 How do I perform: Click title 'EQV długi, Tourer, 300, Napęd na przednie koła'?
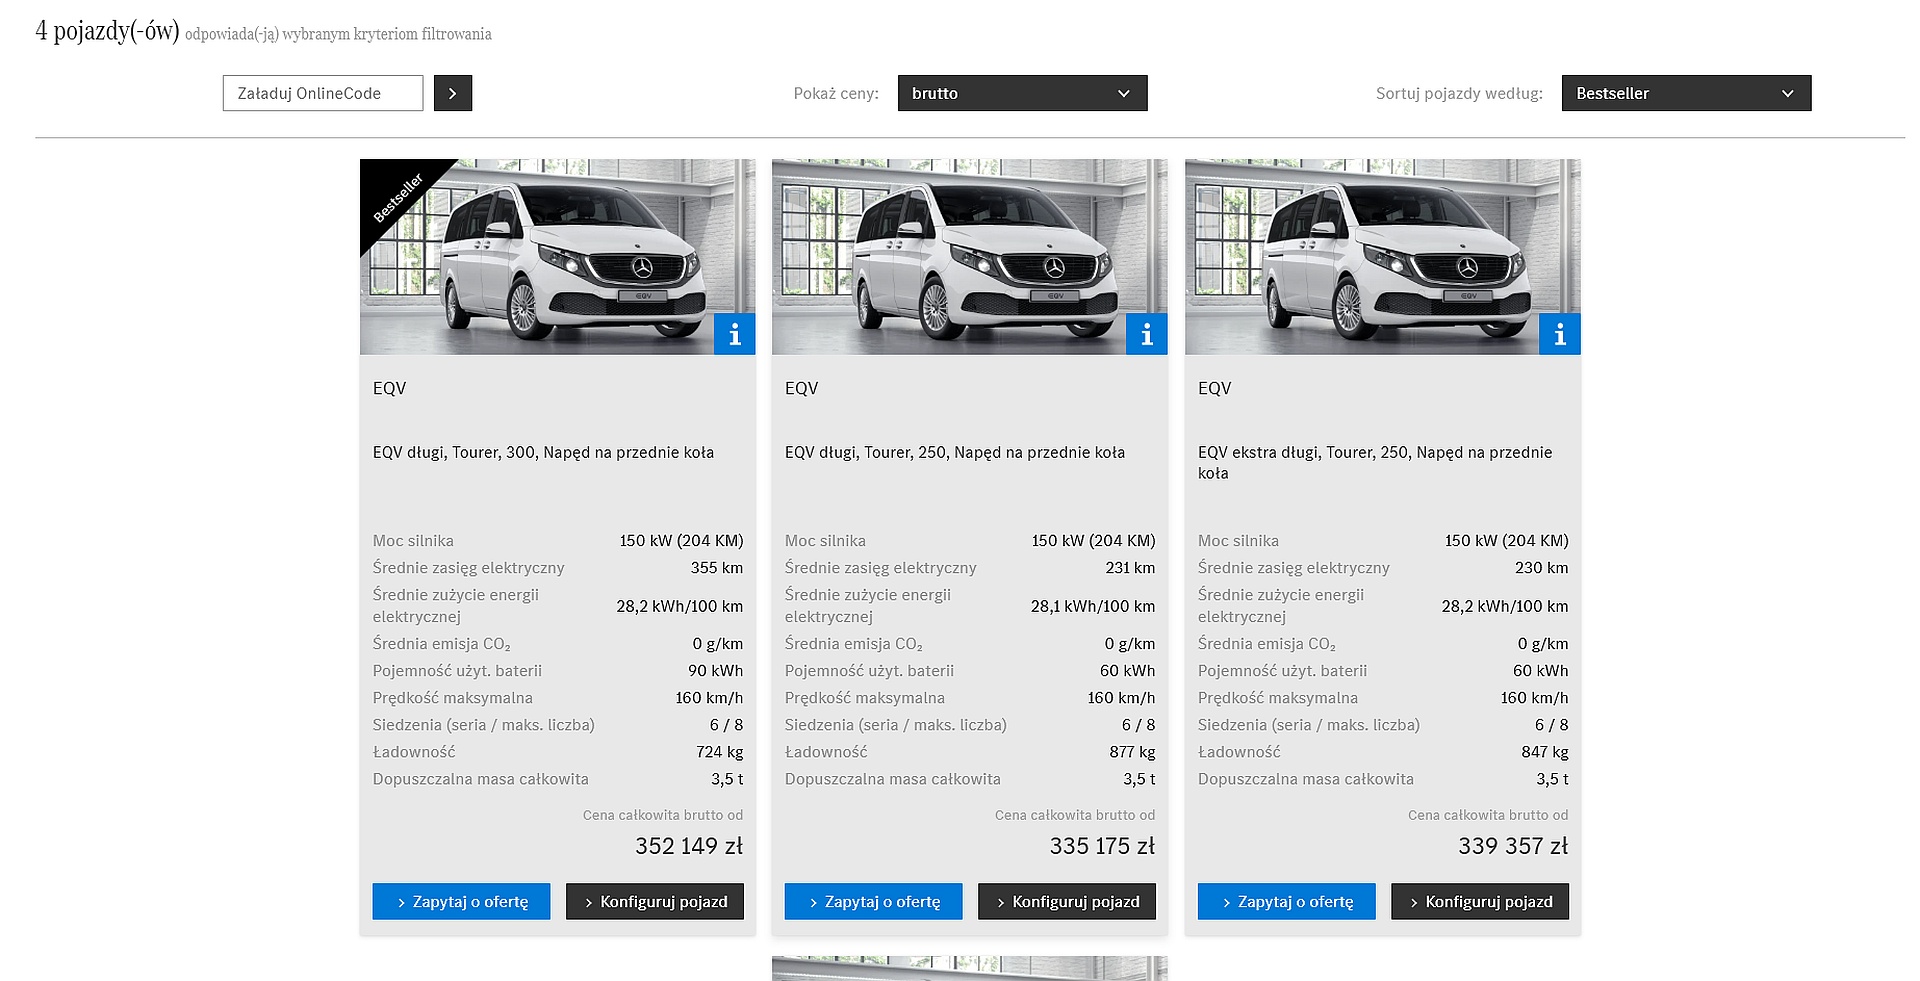[x=543, y=452]
